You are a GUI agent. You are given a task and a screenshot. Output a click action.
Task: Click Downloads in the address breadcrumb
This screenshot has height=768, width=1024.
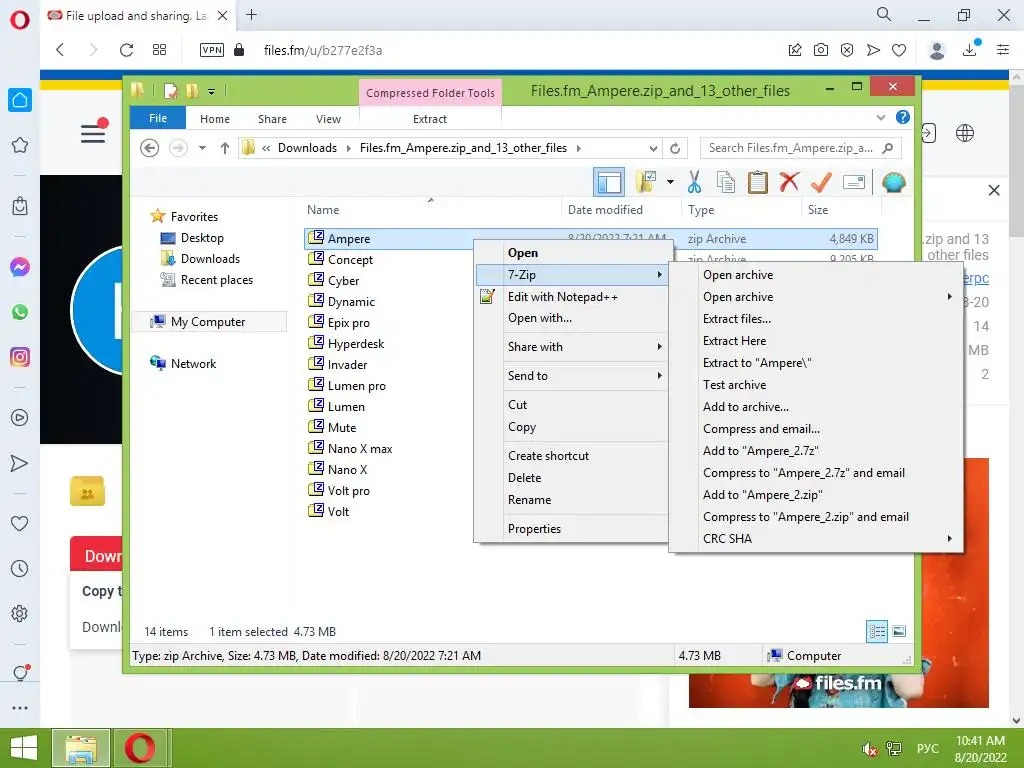tap(307, 148)
